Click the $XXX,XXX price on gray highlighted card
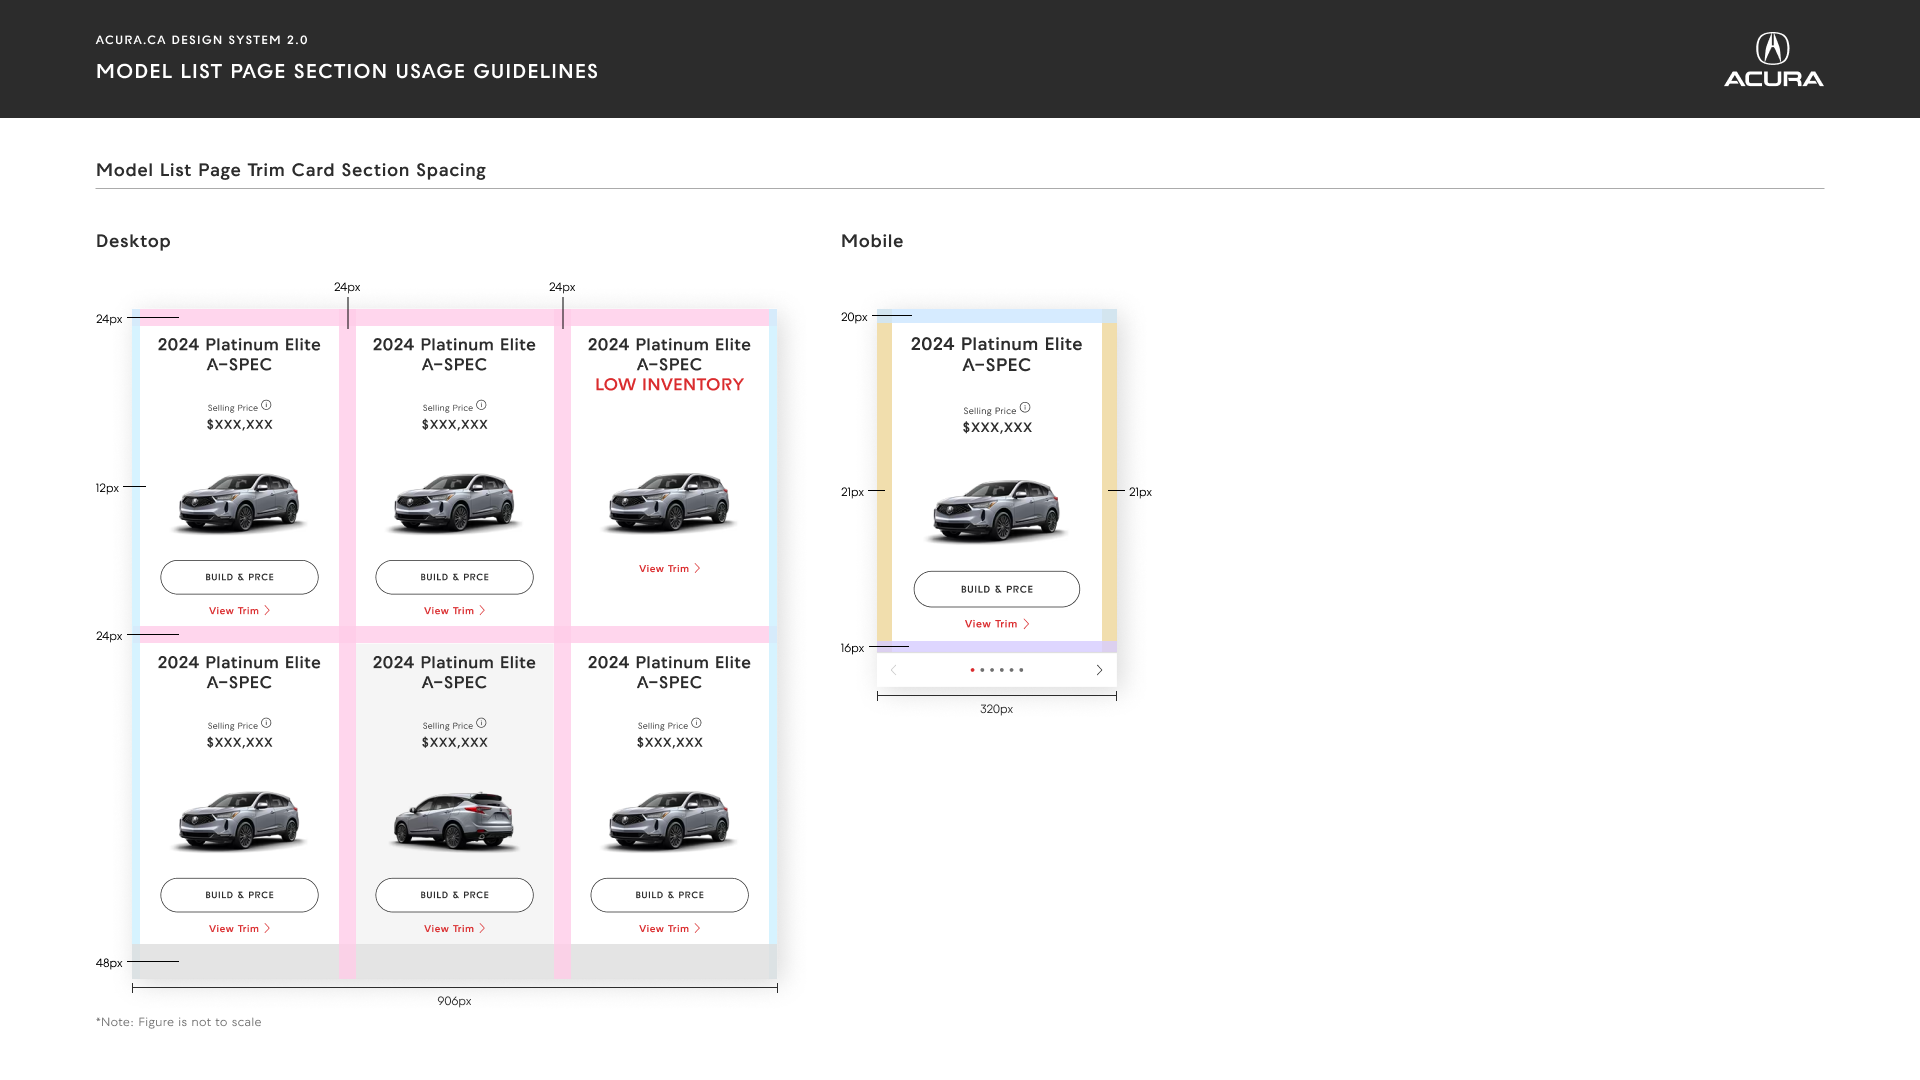Screen dimensions: 1920x1080 click(x=454, y=743)
